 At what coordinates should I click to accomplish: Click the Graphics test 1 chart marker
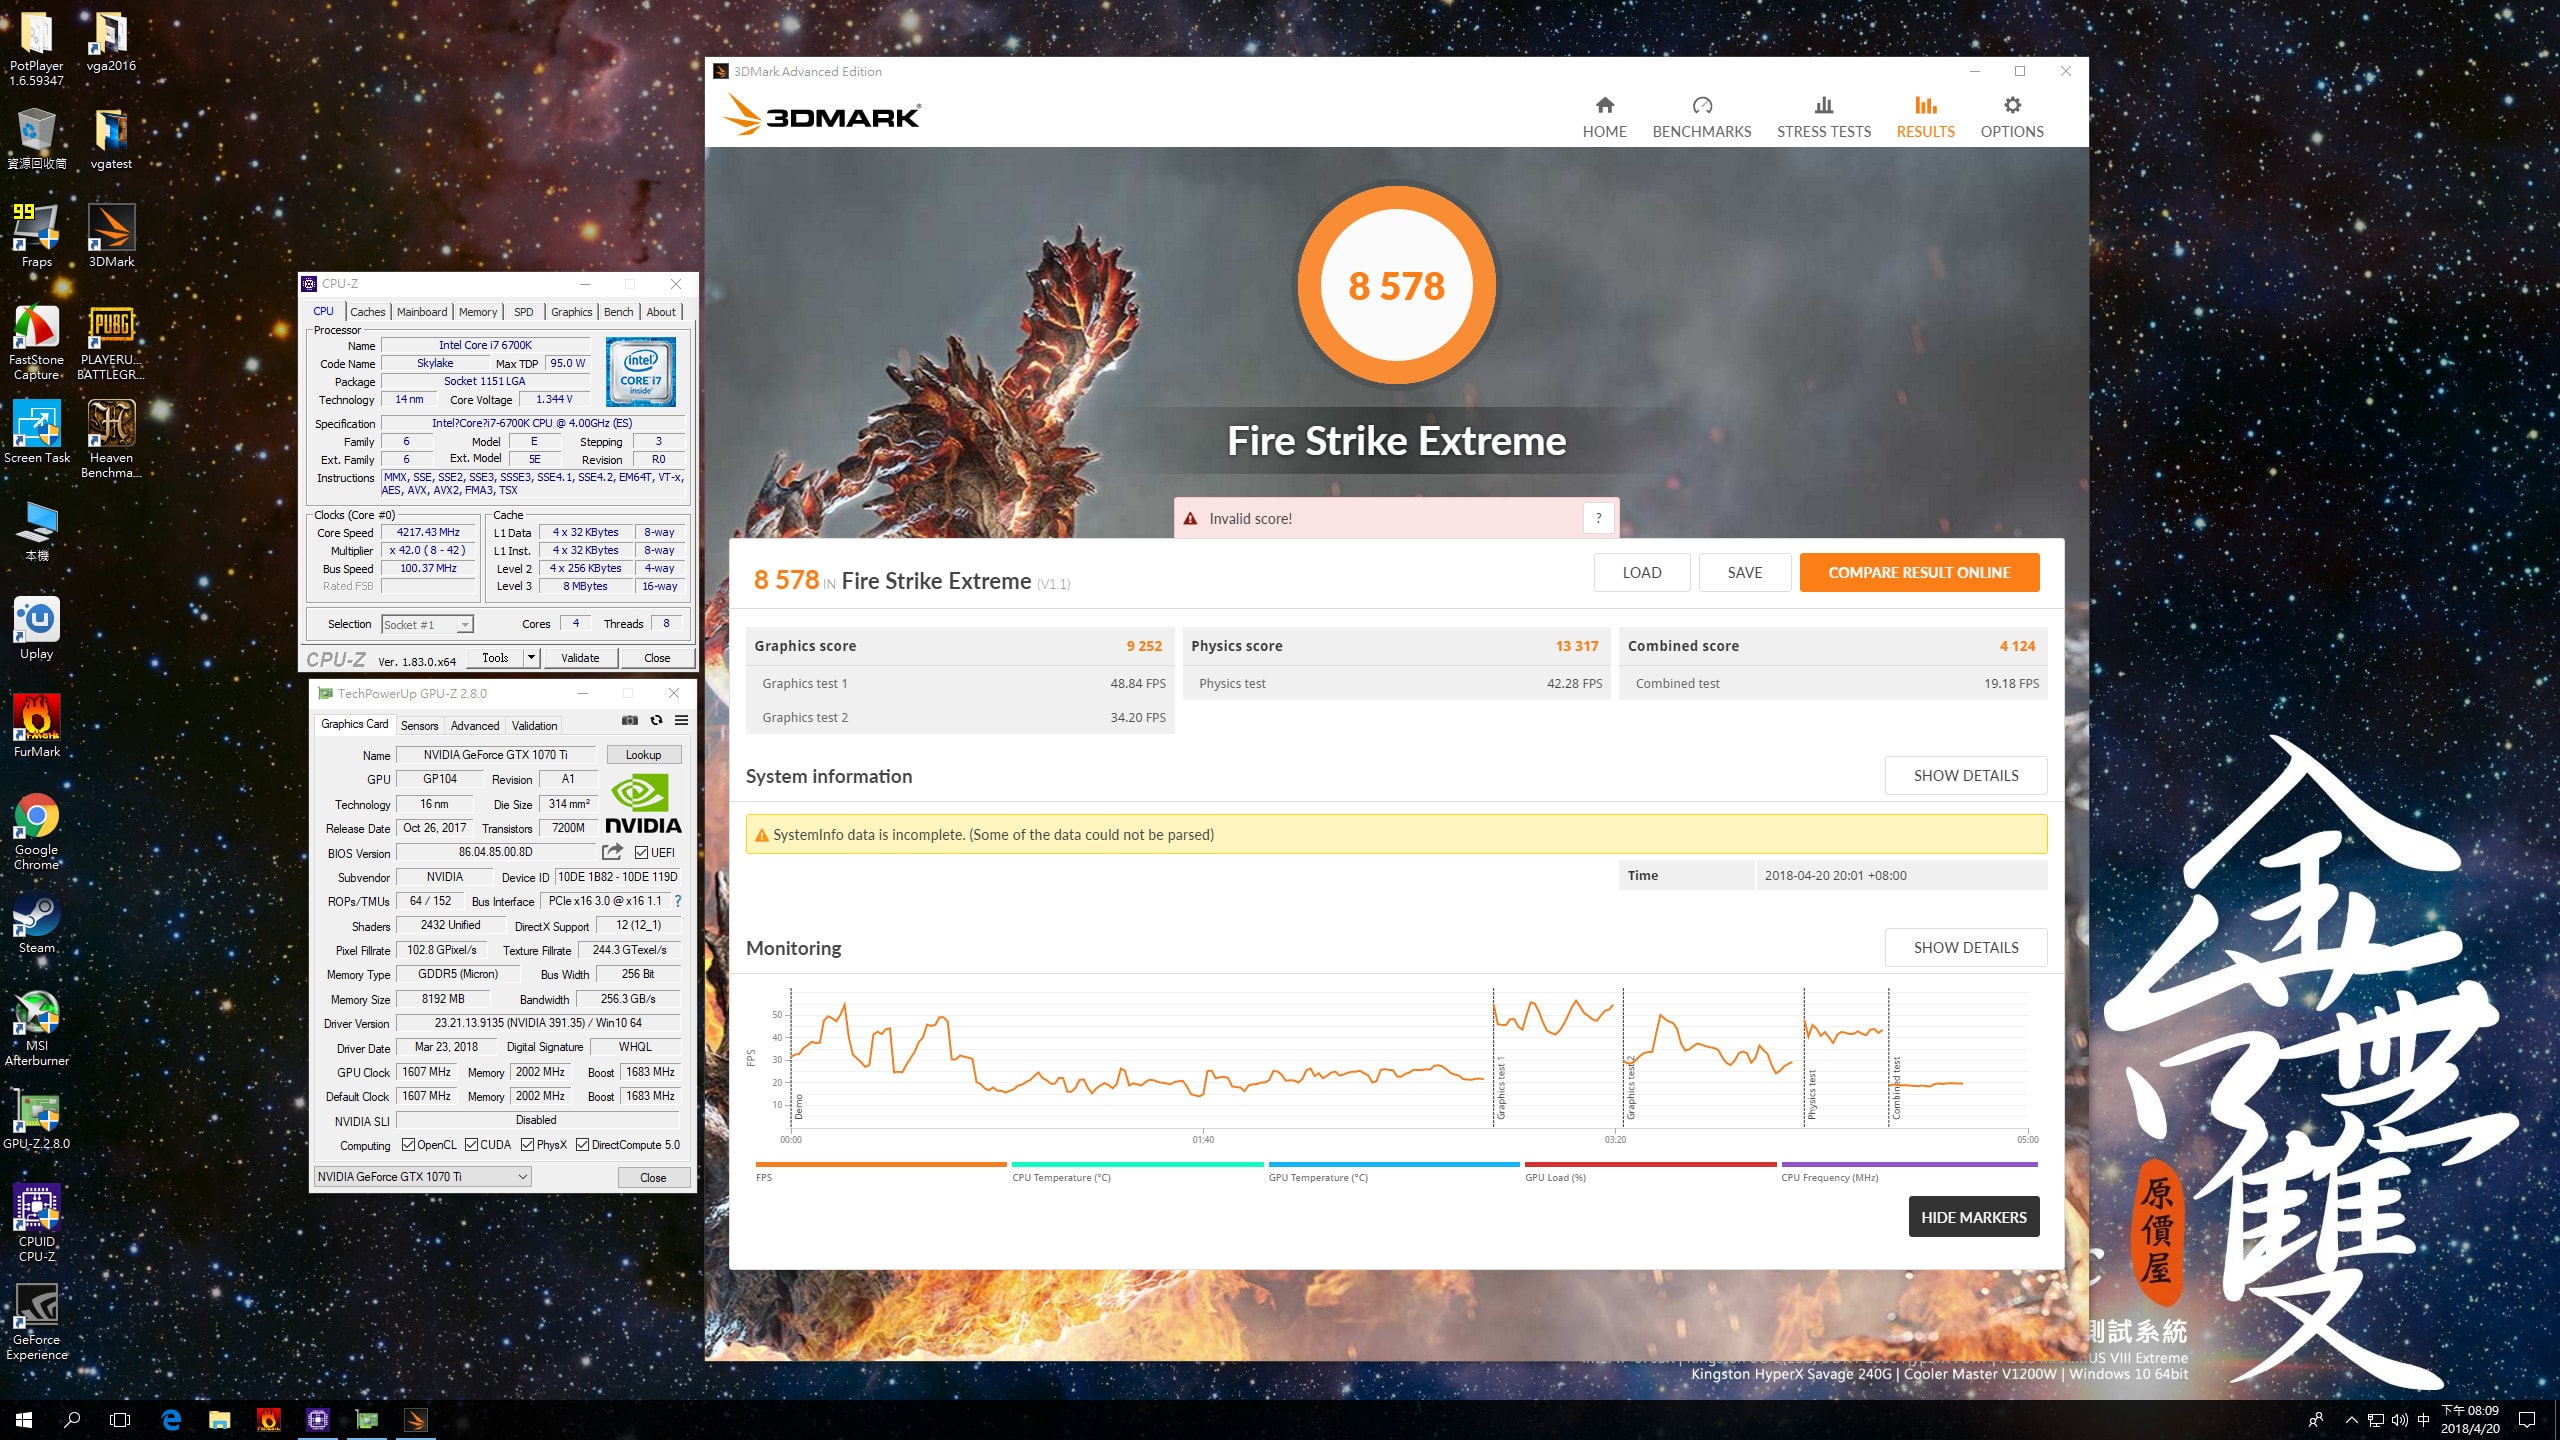[x=1500, y=1090]
